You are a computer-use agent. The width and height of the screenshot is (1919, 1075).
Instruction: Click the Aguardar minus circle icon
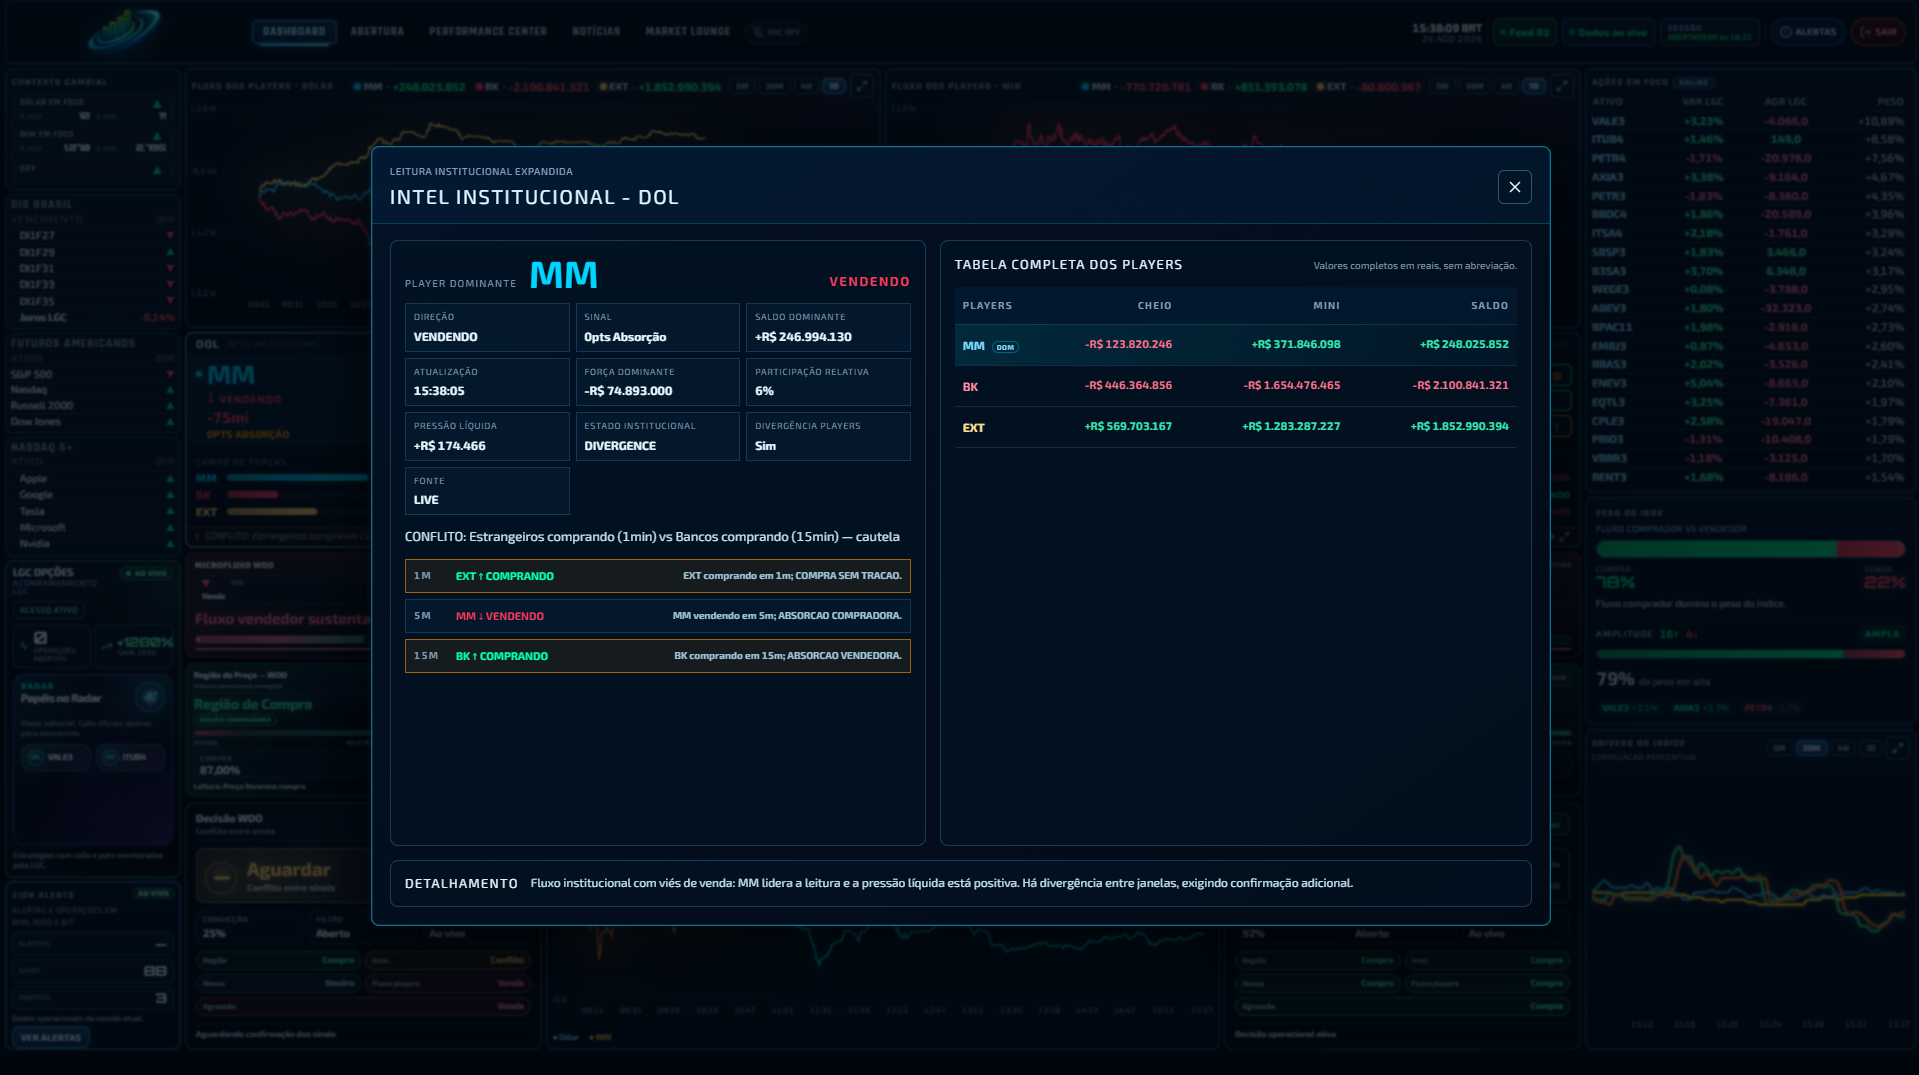221,877
